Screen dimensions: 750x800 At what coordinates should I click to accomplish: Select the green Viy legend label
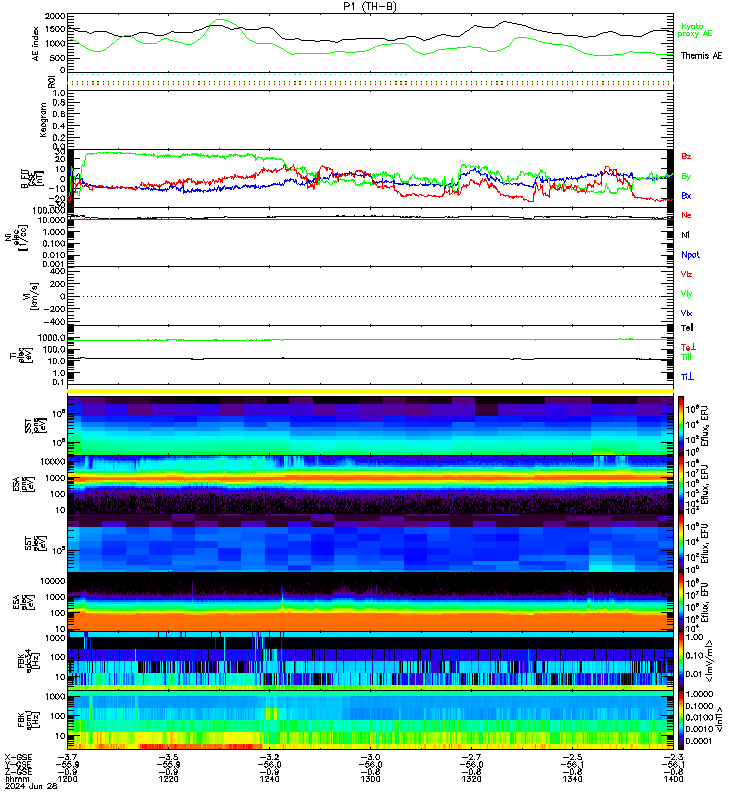(686, 294)
